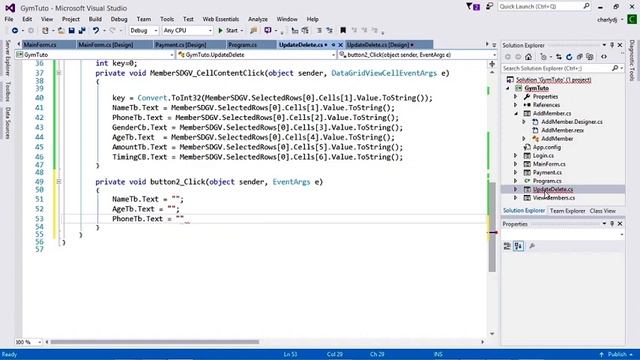This screenshot has height=360, width=640.
Task: Click the View Code icon in Solution Explorer
Action: tap(604, 57)
